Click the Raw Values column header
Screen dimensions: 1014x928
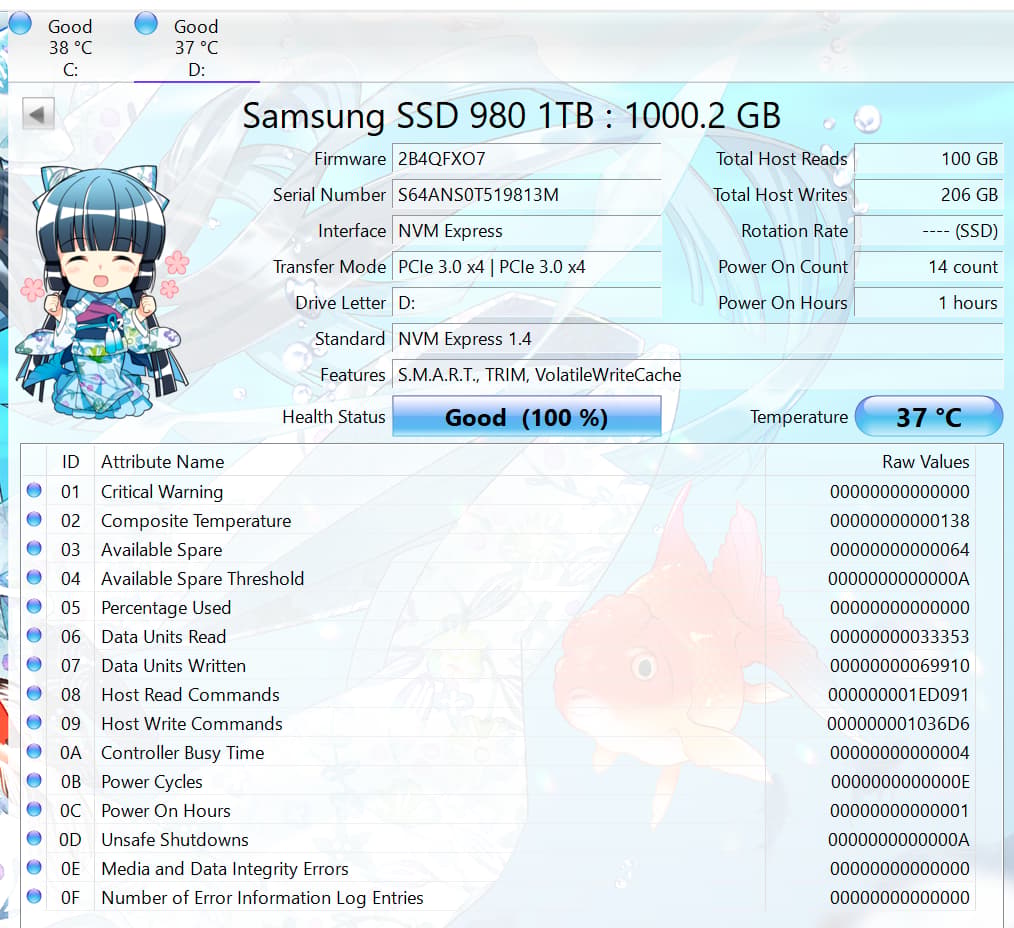coord(870,462)
